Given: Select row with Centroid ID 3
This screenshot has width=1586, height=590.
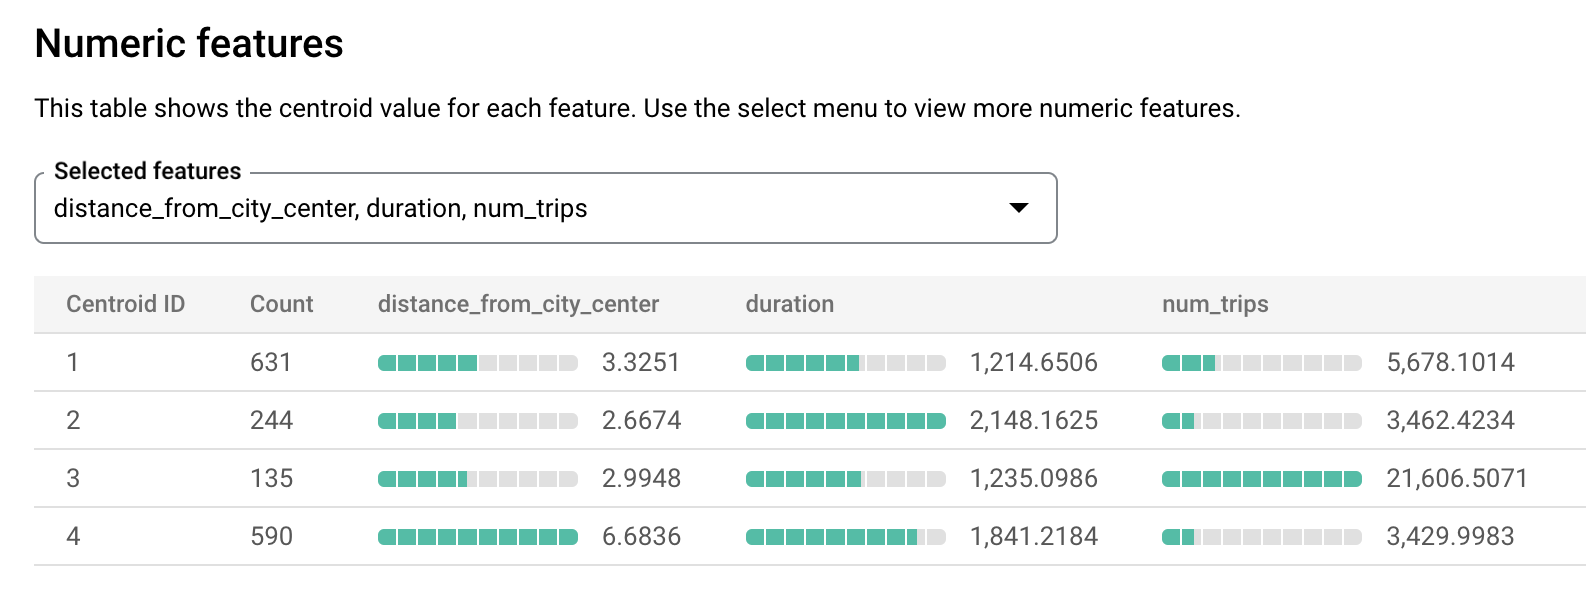Looking at the screenshot, I should pos(73,478).
